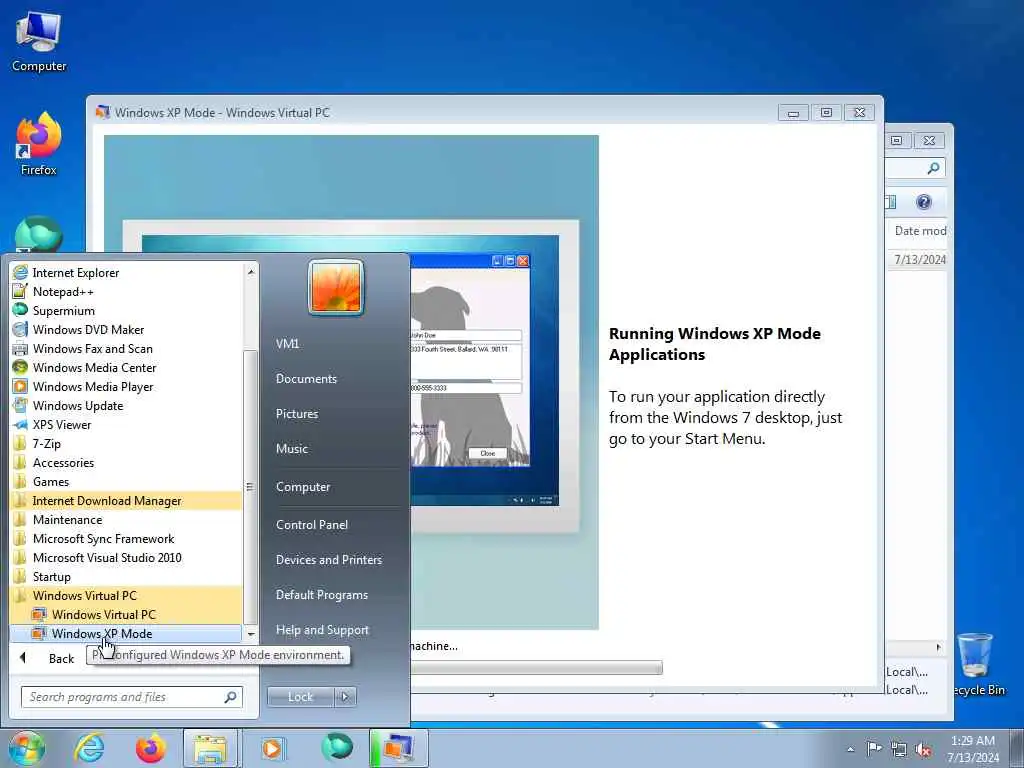Viewport: 1024px width, 768px height.
Task: Expand the Microsoft Sync Framework folder
Action: coord(103,538)
